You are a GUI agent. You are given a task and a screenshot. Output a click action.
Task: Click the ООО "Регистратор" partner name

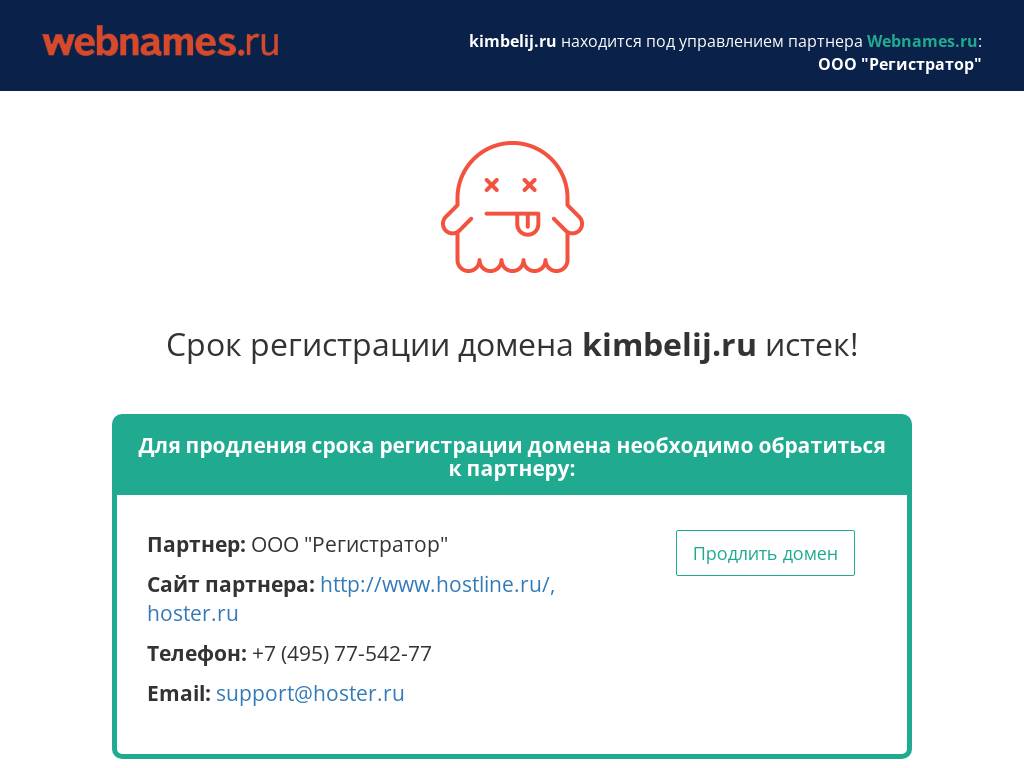click(x=349, y=544)
